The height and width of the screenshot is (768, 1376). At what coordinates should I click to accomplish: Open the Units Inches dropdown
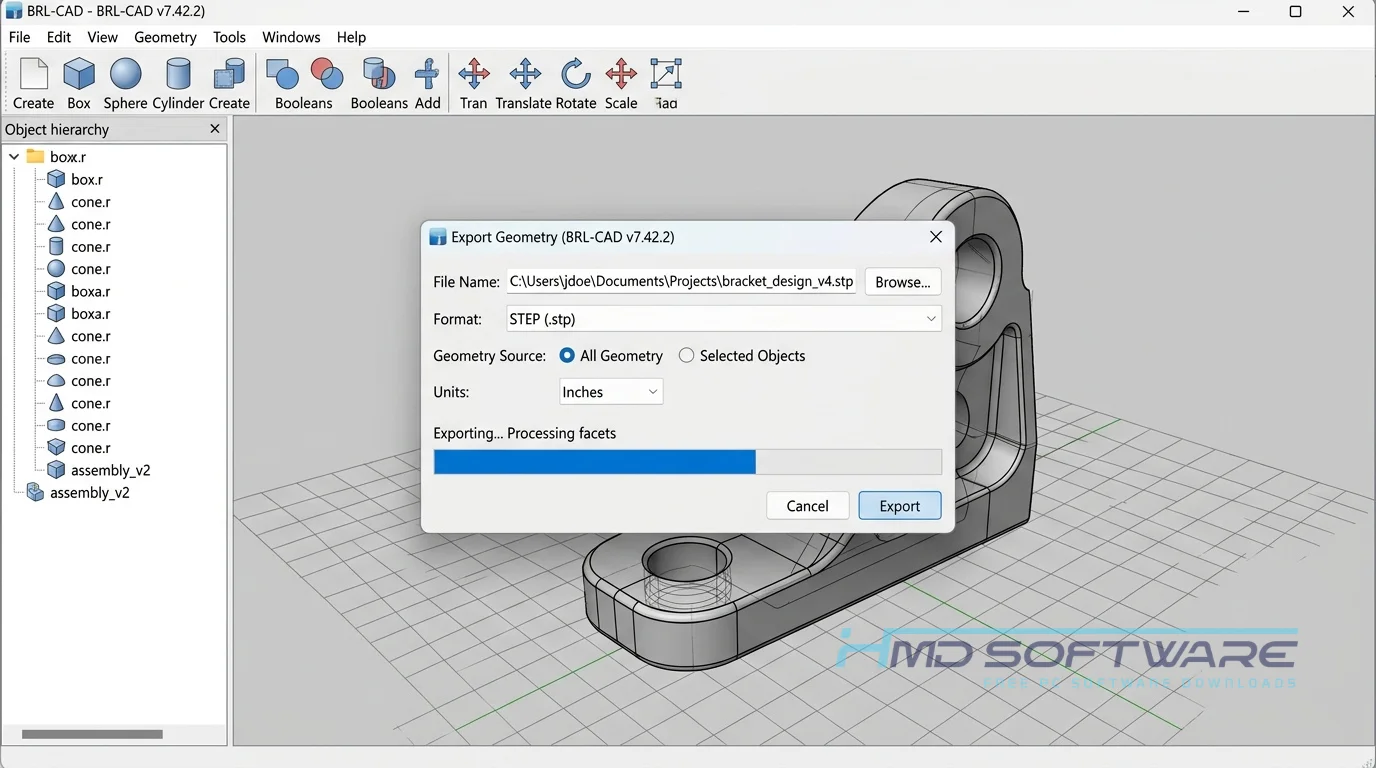(x=611, y=392)
